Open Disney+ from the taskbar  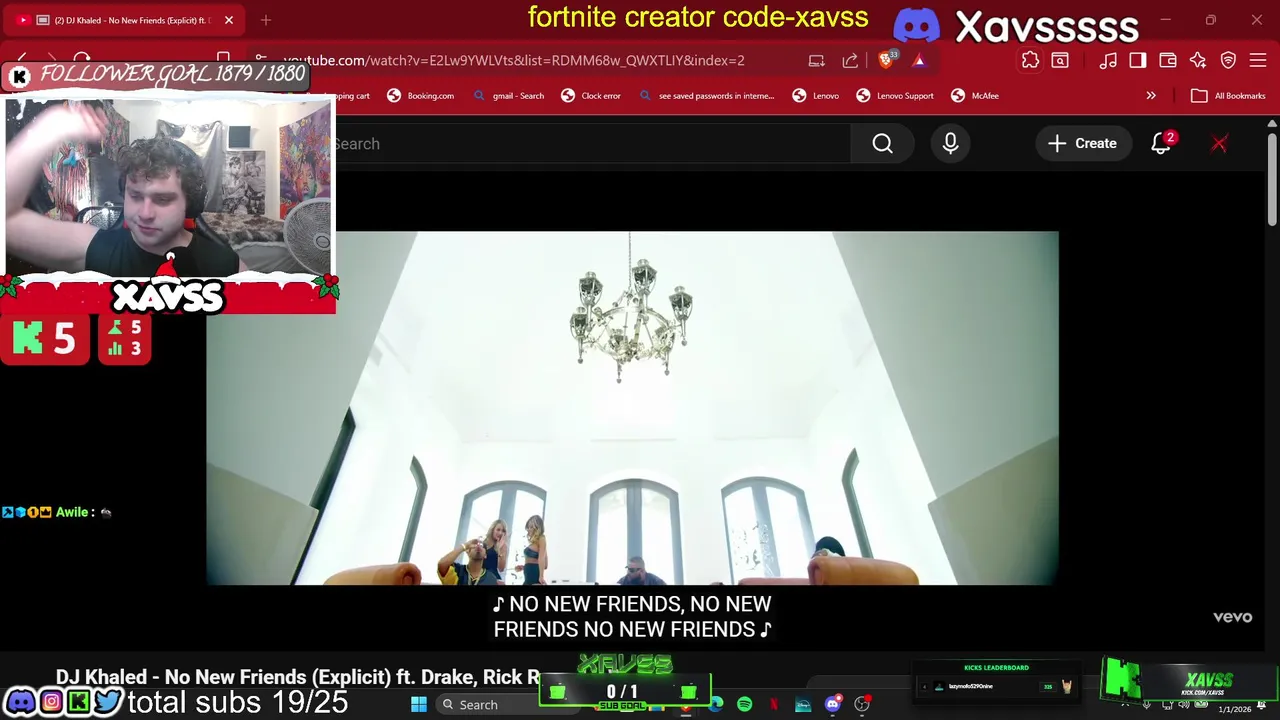point(803,705)
